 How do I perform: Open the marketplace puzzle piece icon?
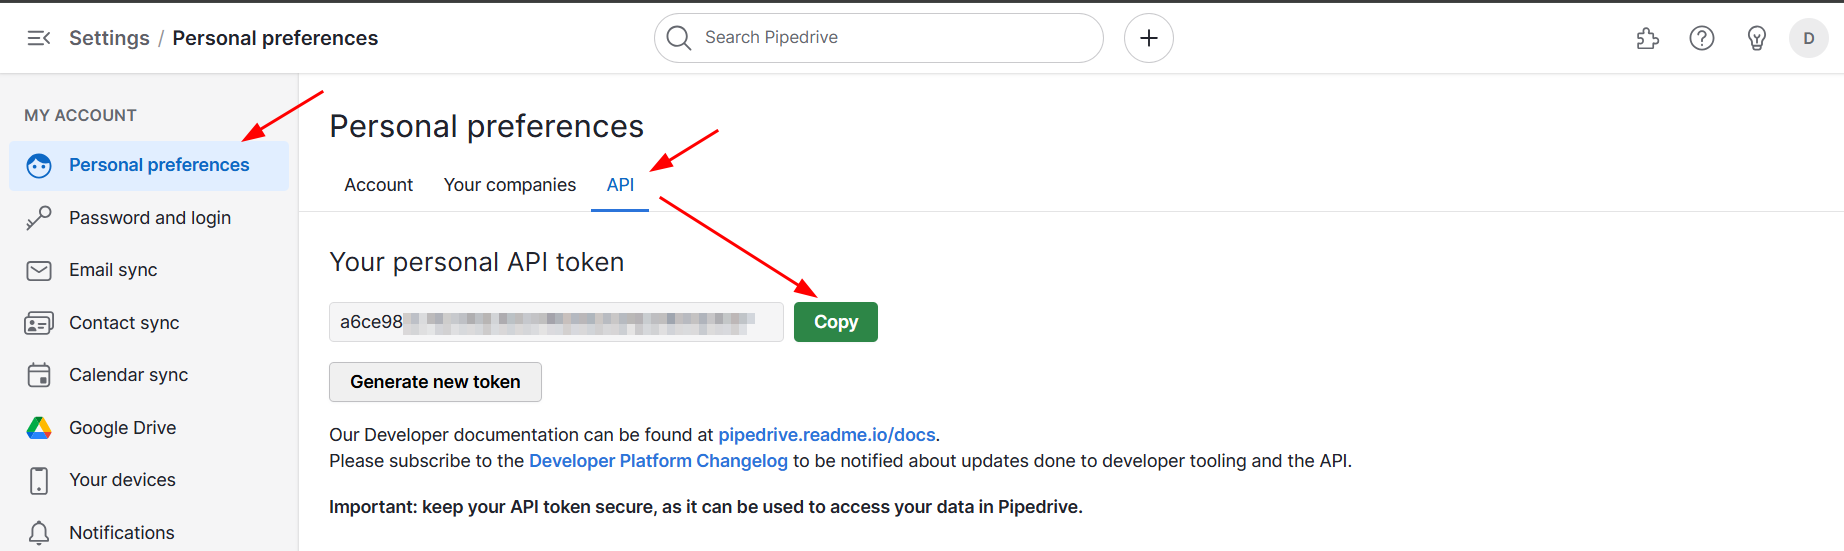pos(1647,38)
